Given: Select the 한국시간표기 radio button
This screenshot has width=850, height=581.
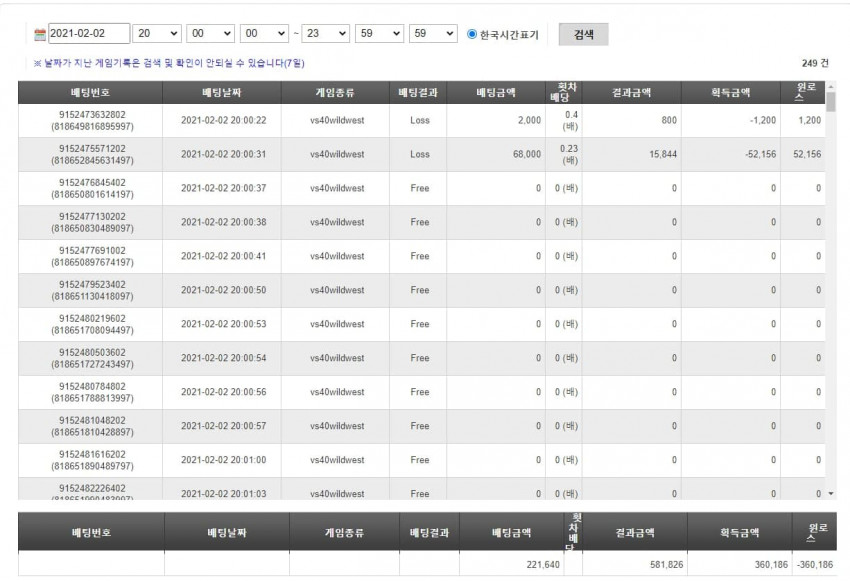Looking at the screenshot, I should 472,34.
